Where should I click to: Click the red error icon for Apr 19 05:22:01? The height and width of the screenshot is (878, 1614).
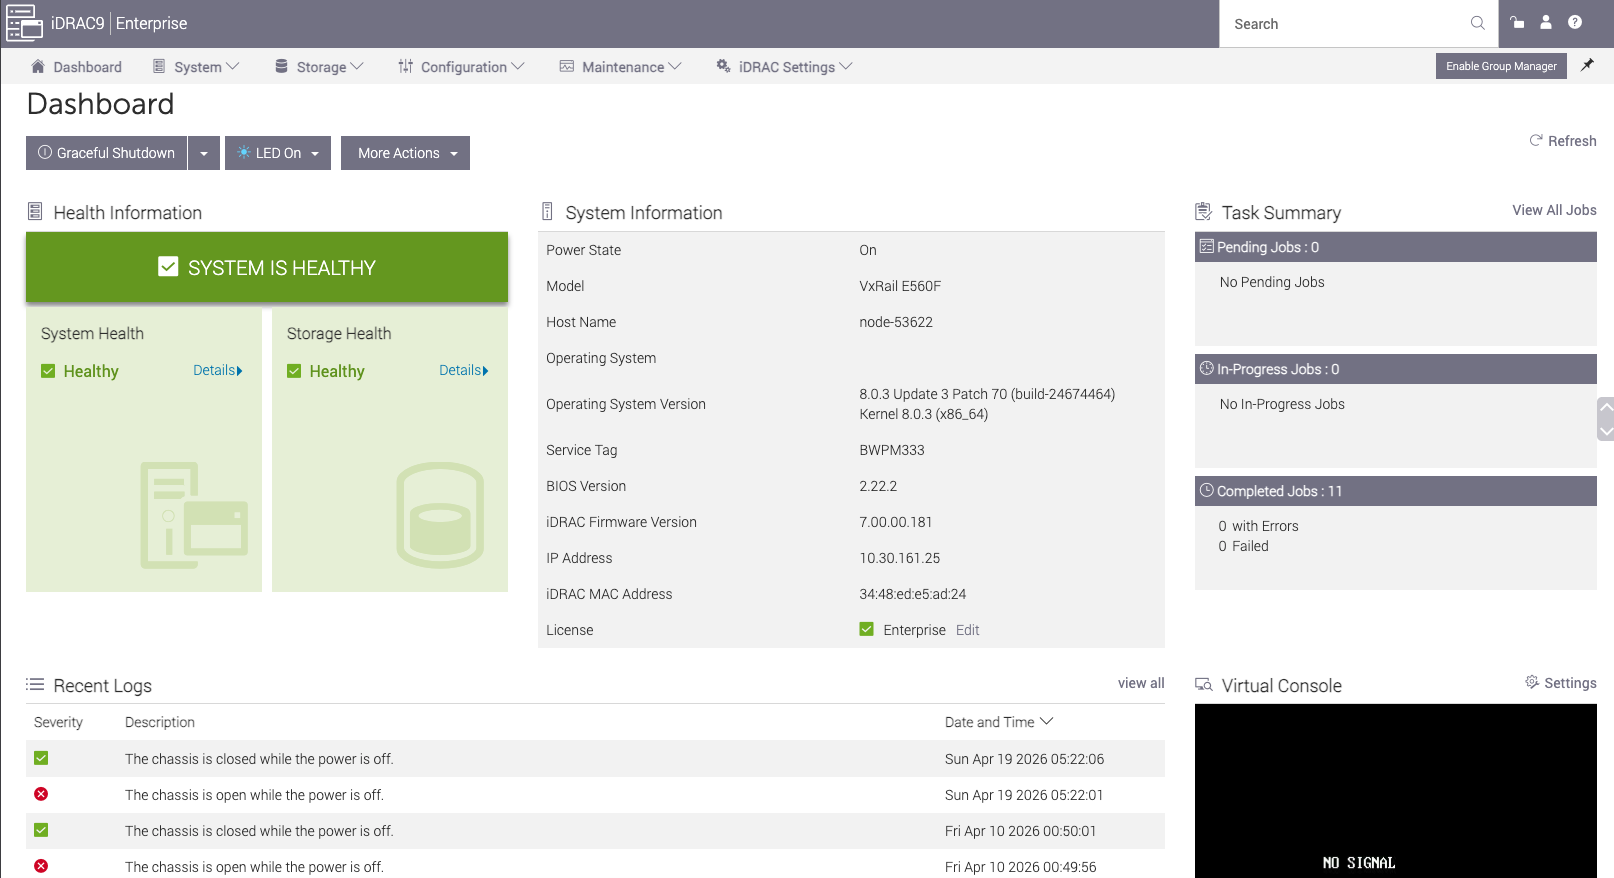tap(41, 794)
